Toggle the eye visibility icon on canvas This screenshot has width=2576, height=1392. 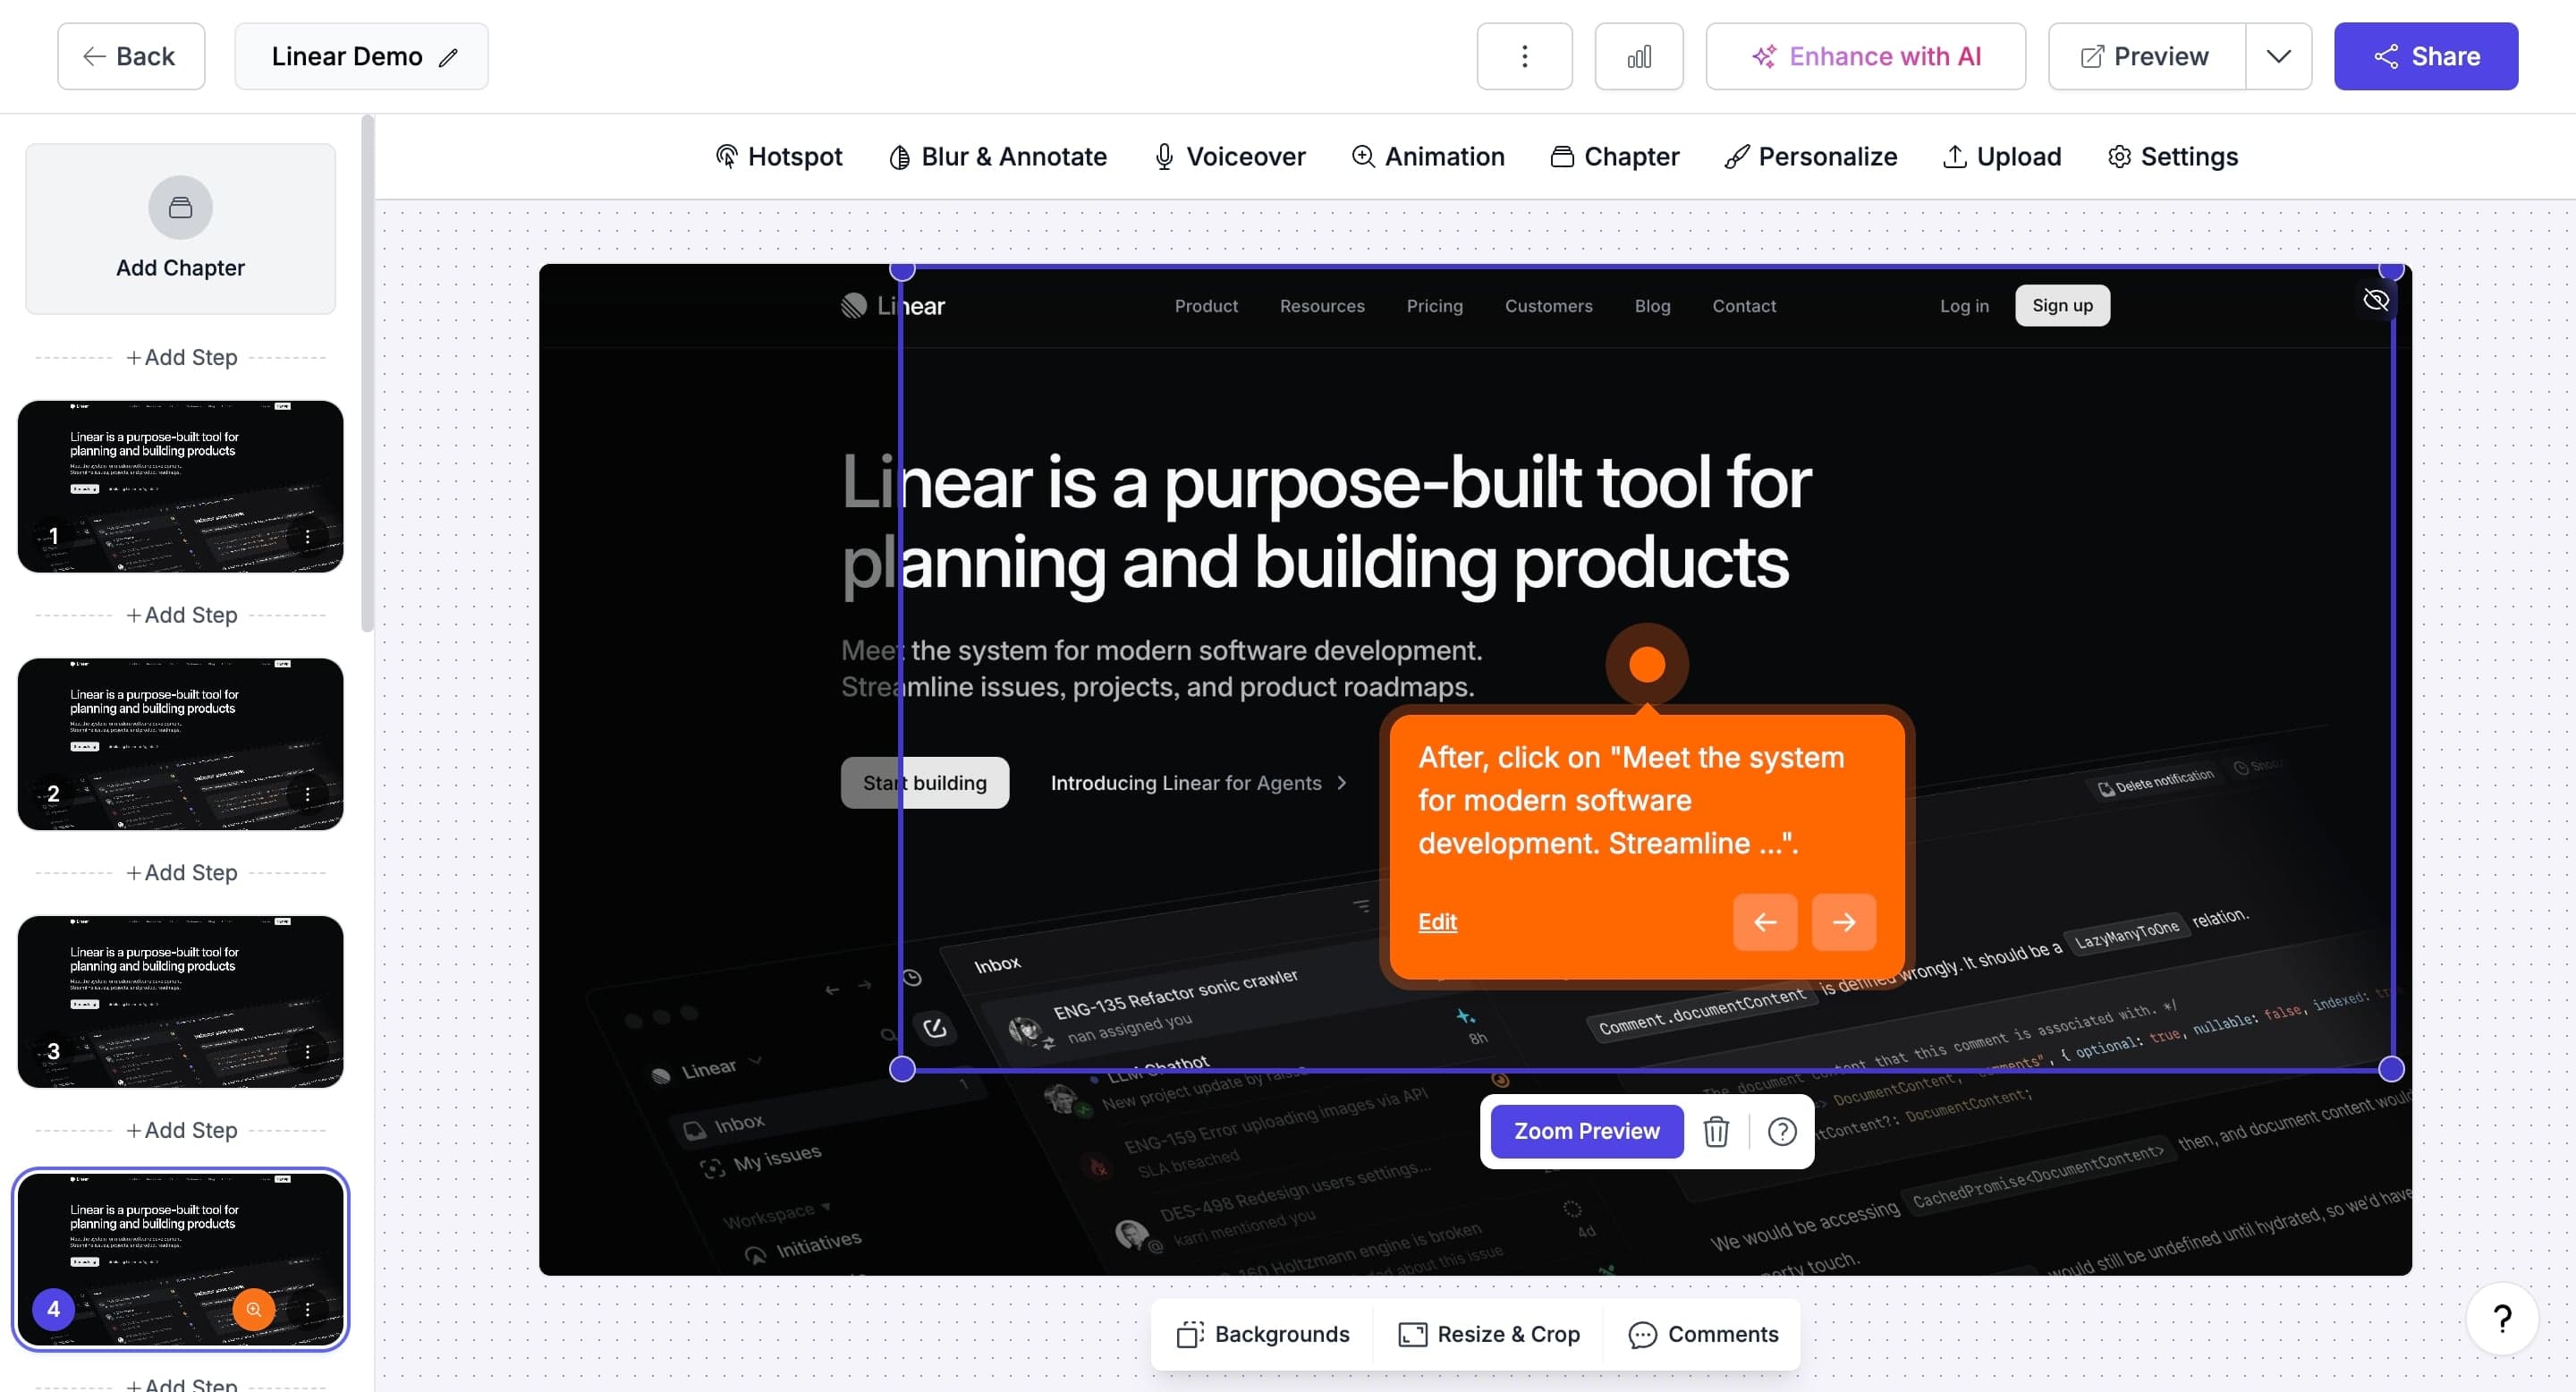click(2375, 300)
